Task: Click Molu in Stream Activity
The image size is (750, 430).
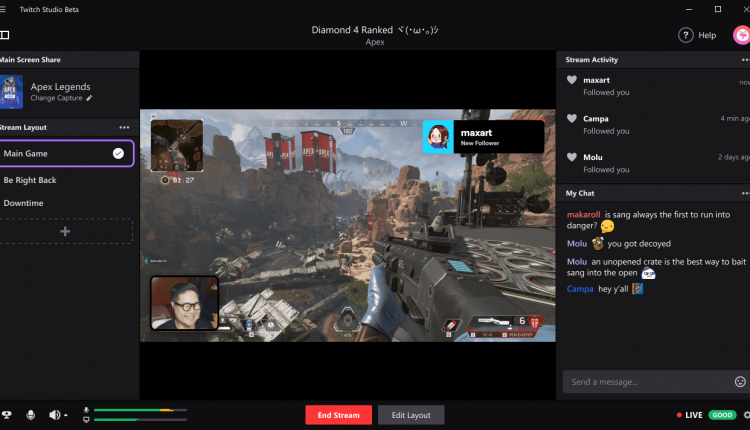Action: click(593, 157)
